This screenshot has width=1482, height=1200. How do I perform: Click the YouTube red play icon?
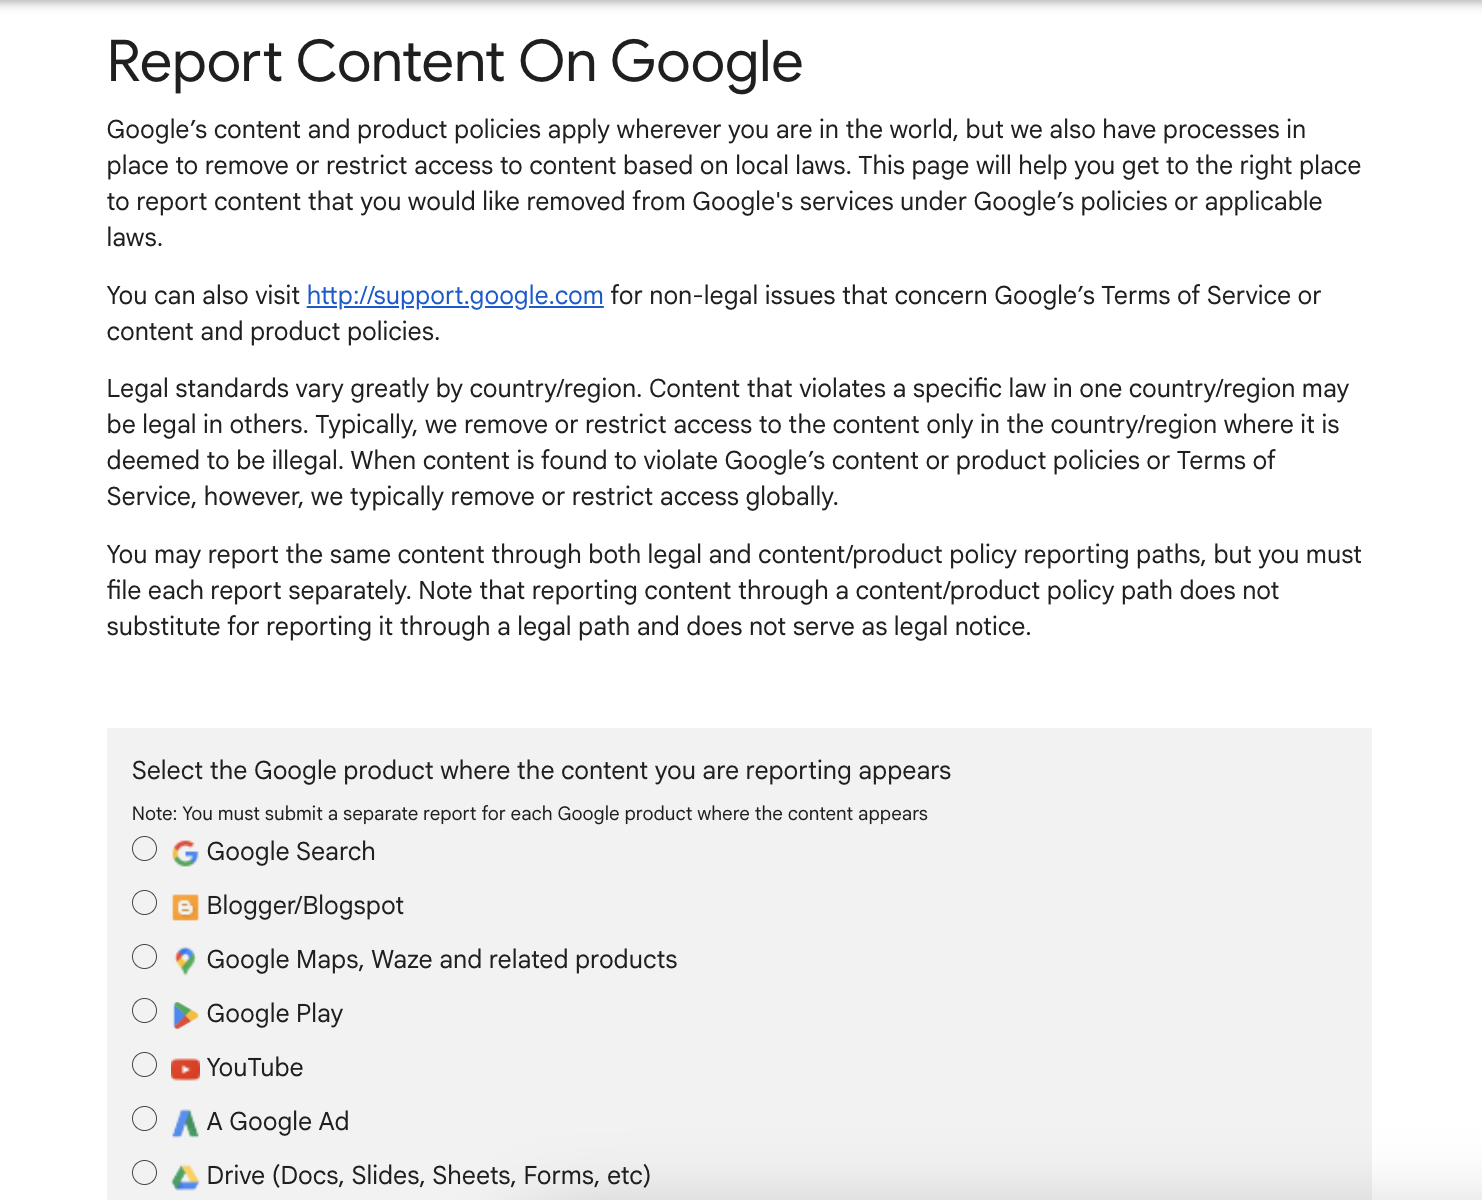[185, 1069]
